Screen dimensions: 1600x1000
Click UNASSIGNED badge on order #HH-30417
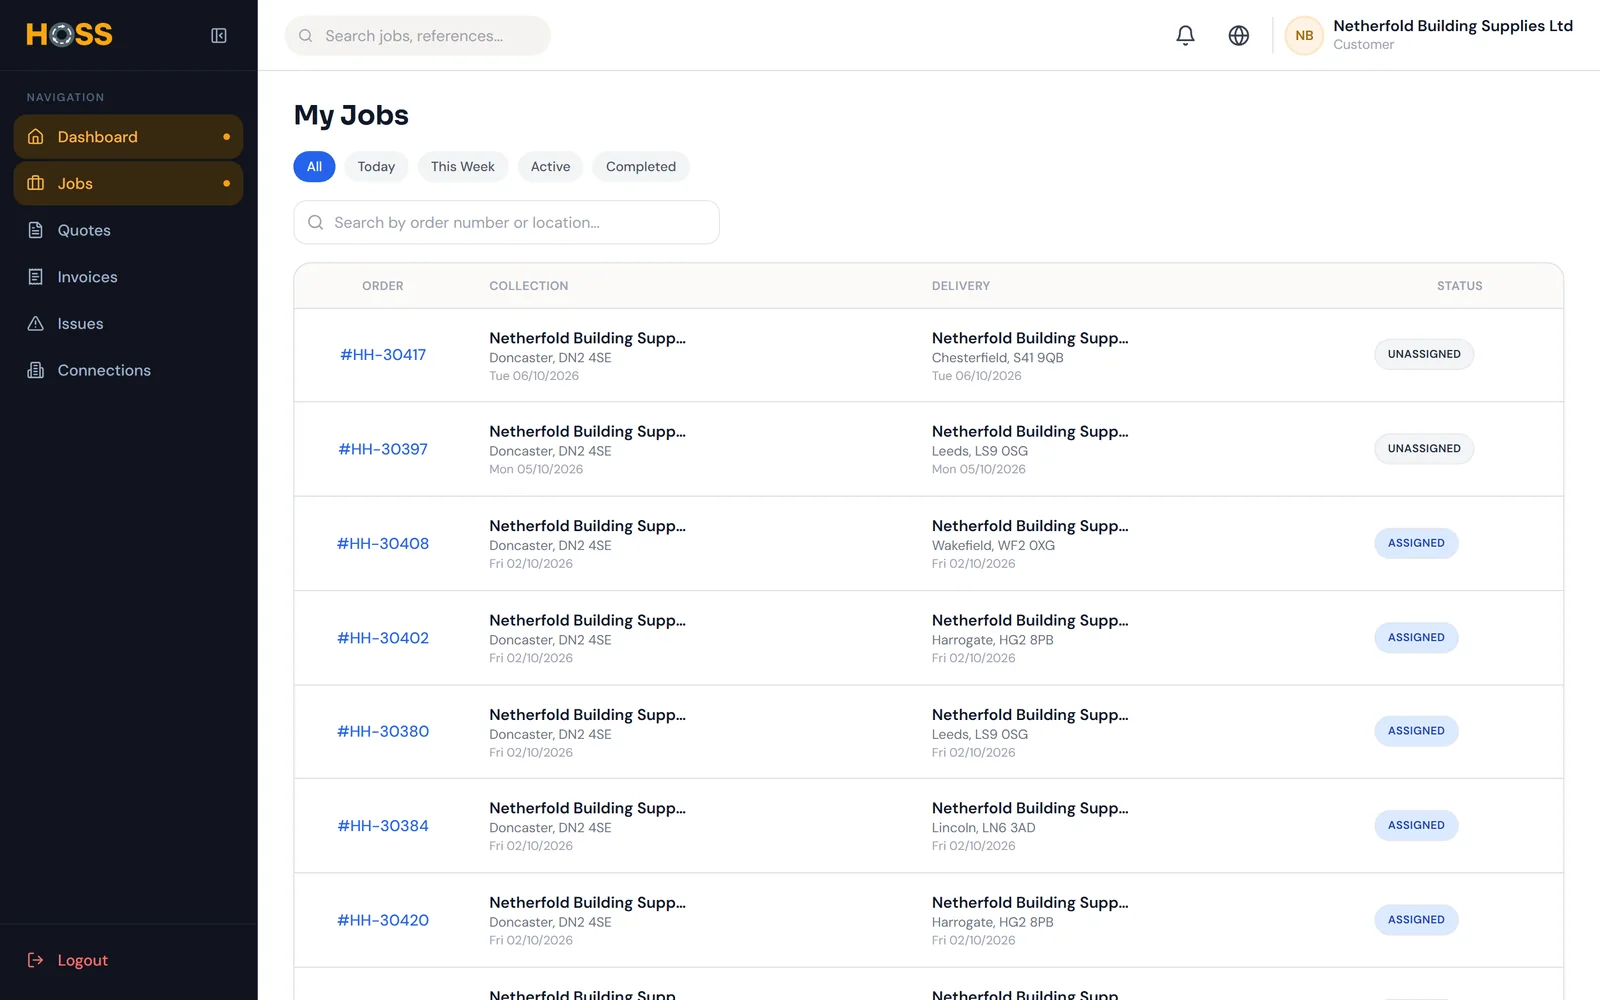(1424, 354)
